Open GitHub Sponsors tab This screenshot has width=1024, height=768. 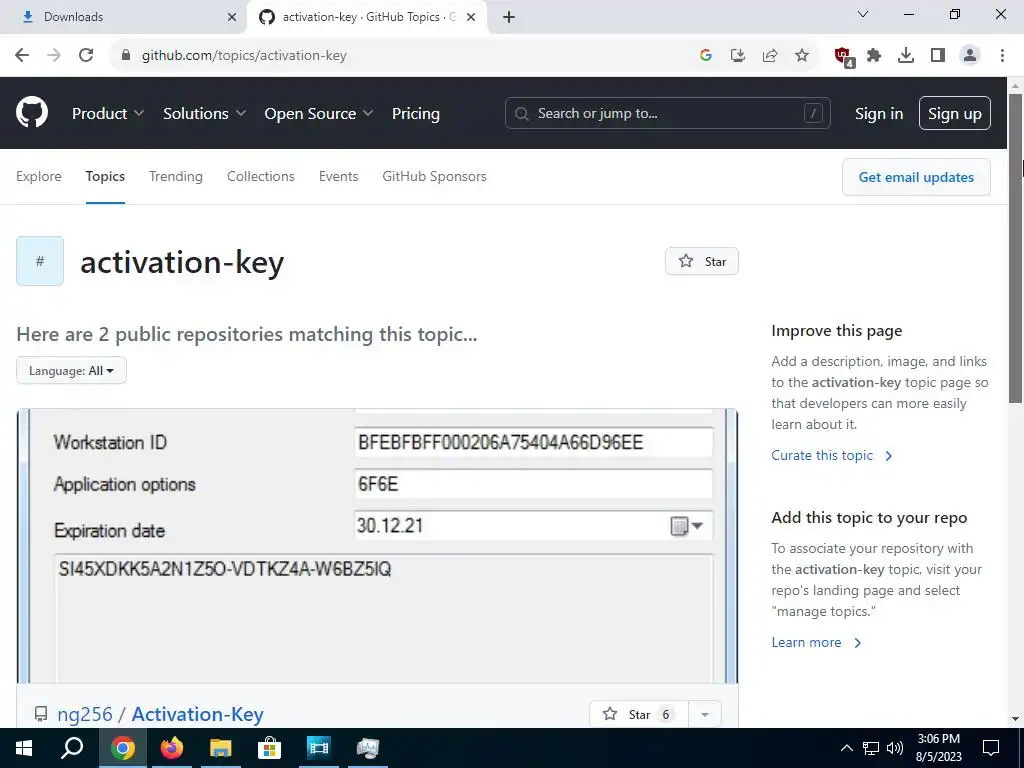[434, 176]
